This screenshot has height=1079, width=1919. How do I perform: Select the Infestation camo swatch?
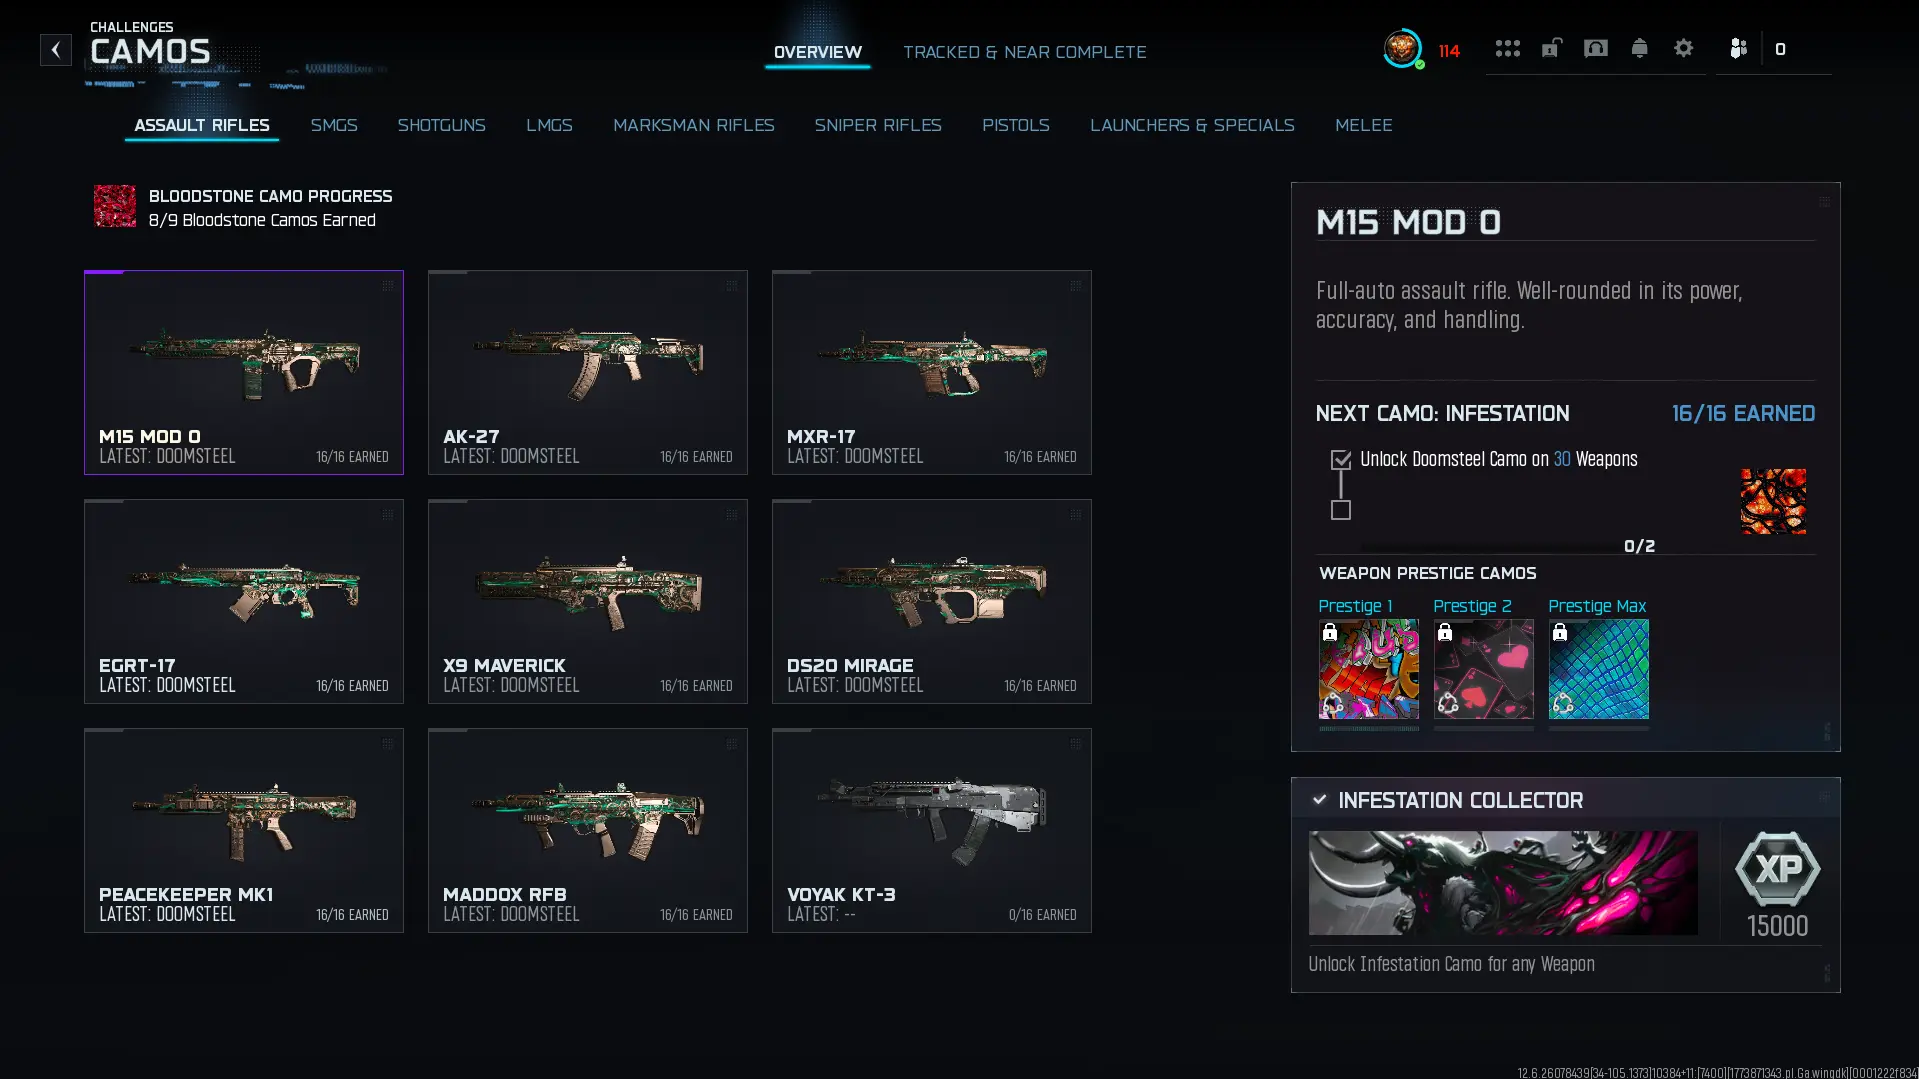coord(1773,501)
